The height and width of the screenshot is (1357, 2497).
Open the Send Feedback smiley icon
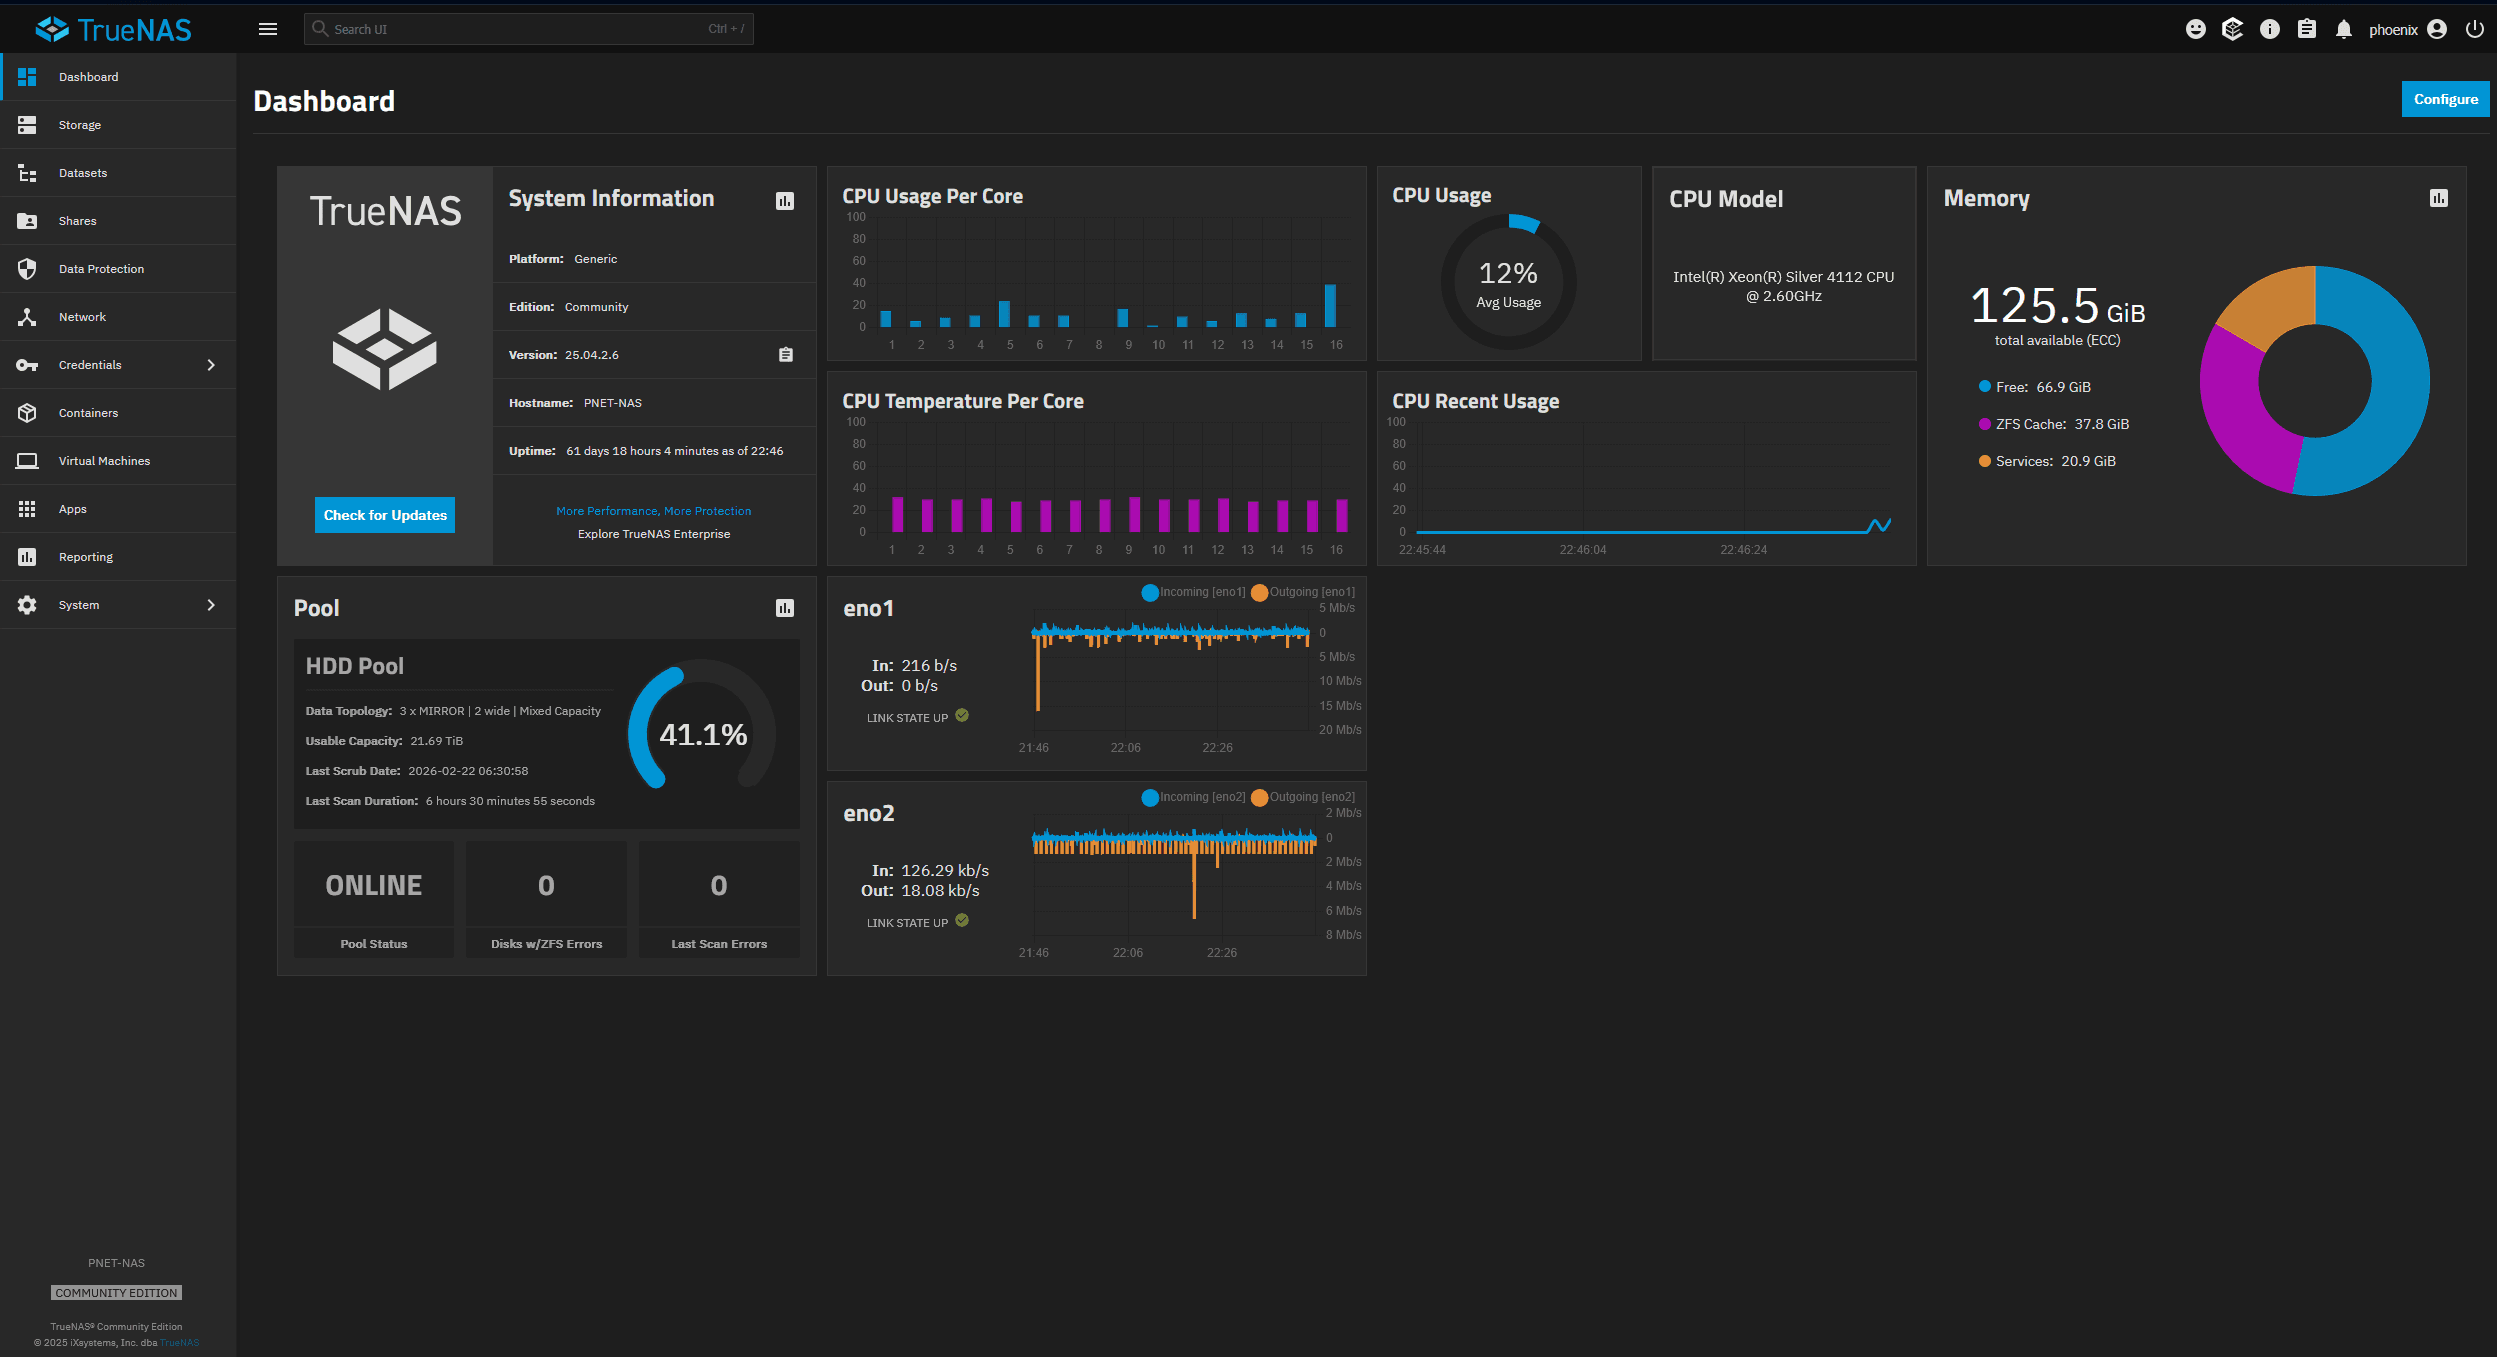2196,28
